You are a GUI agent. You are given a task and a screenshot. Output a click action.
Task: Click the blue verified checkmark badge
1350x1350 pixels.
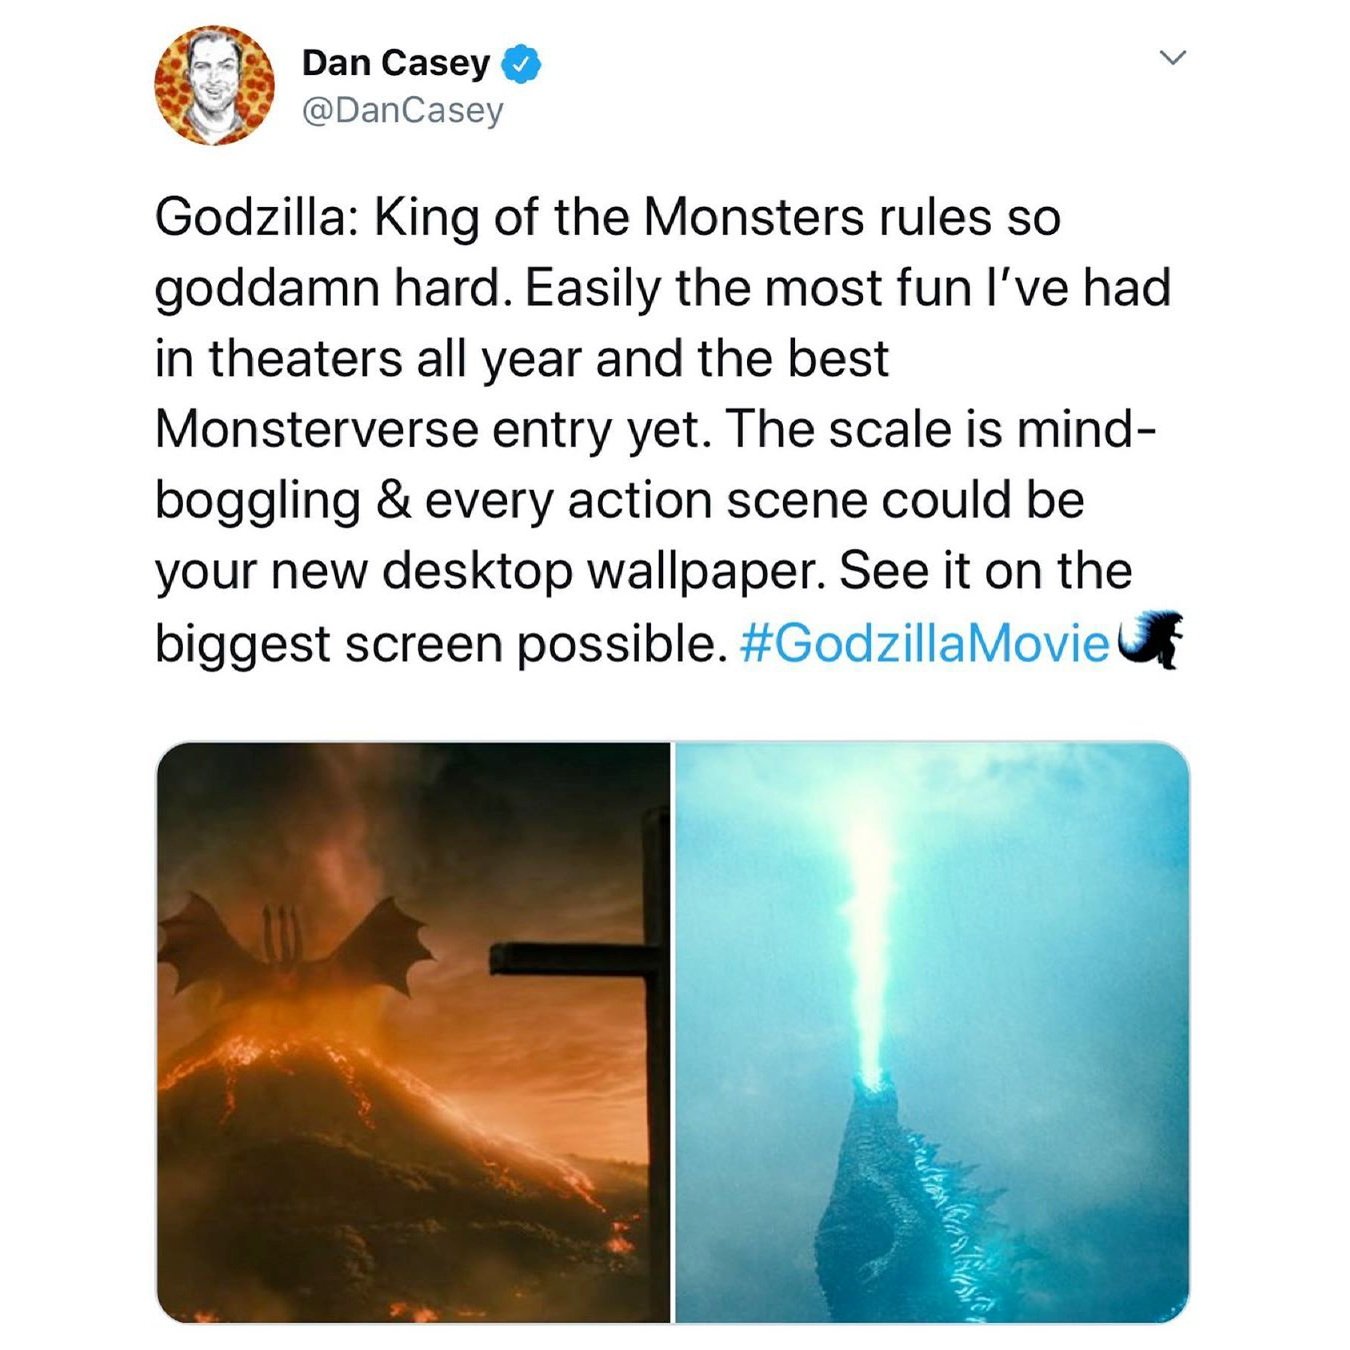point(520,64)
